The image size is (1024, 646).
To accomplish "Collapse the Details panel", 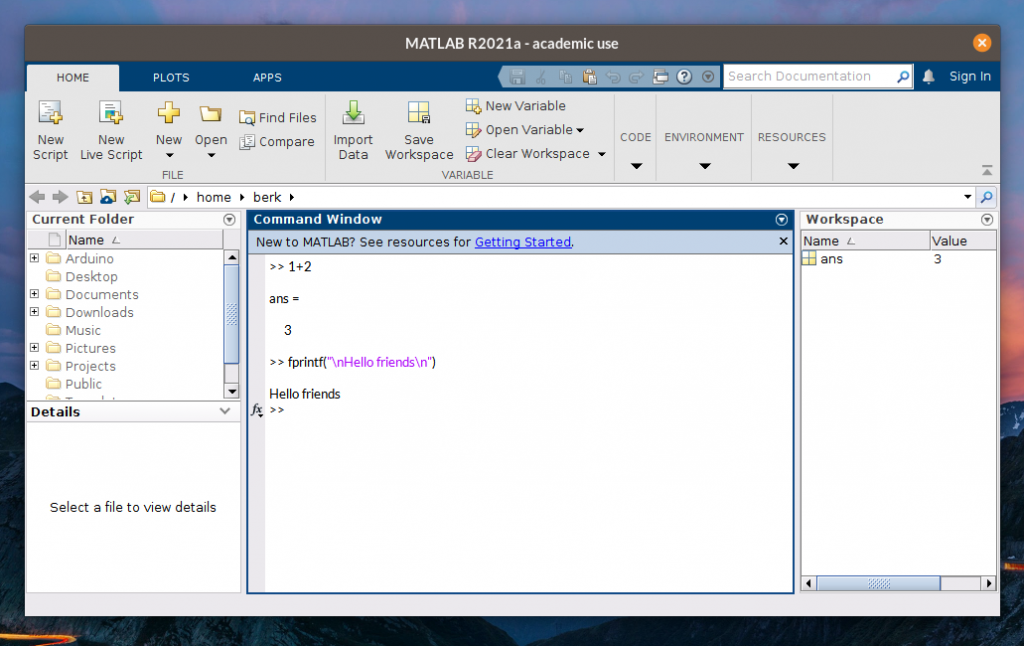I will tap(227, 410).
